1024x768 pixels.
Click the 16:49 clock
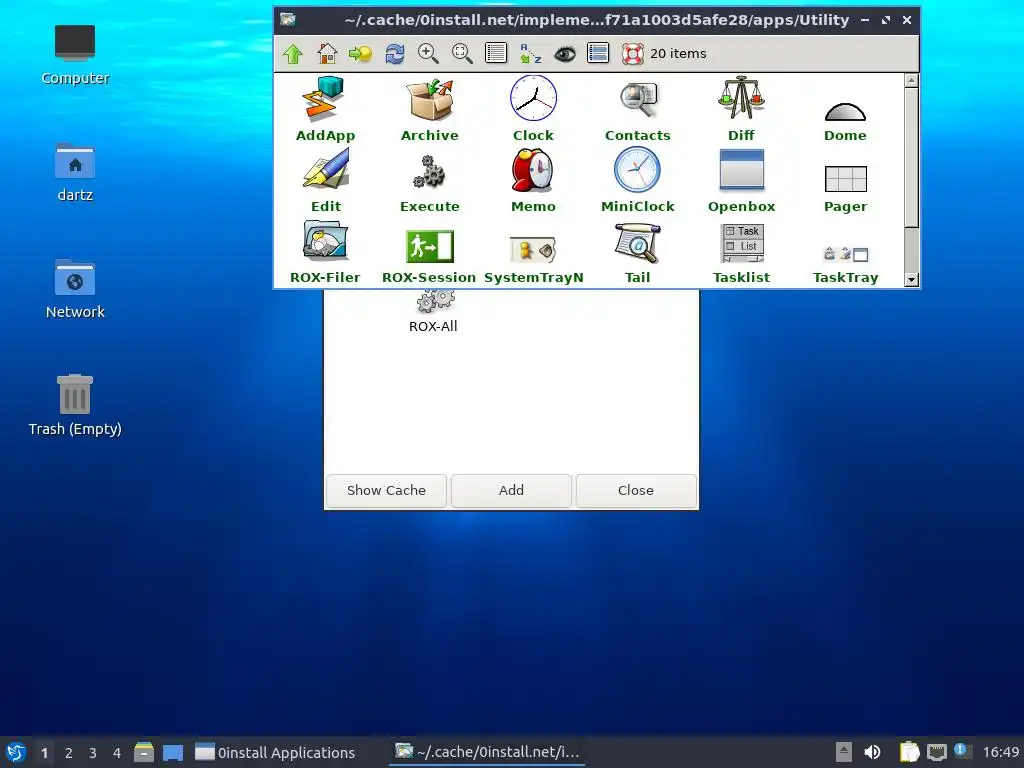coord(1001,752)
